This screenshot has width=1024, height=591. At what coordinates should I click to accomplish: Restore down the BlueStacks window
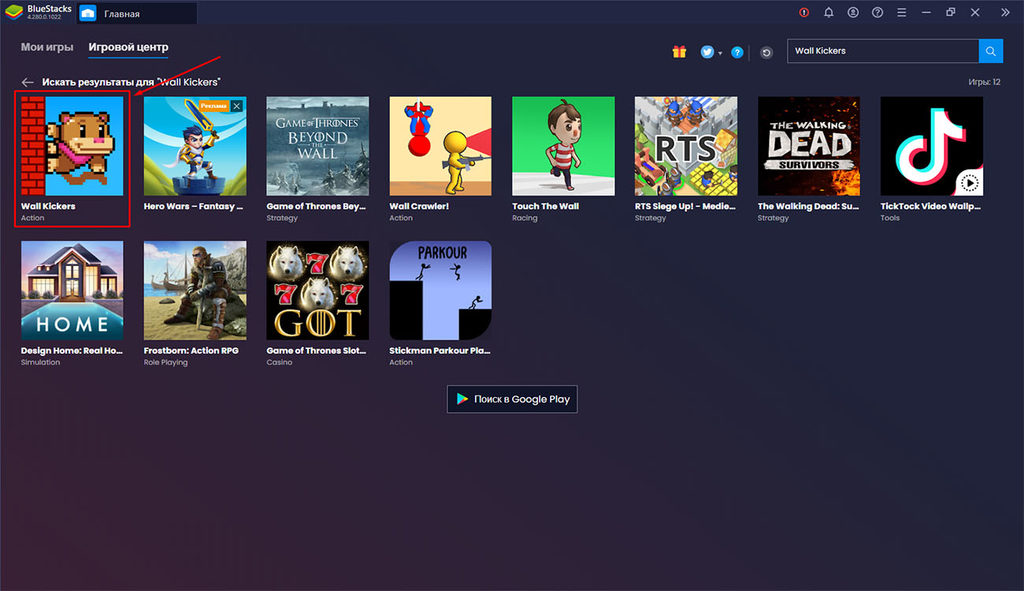tap(951, 12)
